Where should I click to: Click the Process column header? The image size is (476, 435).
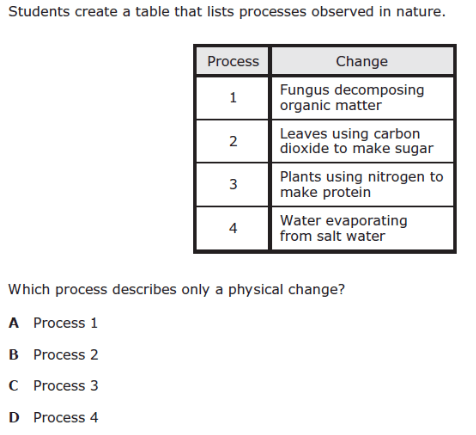coord(233,61)
